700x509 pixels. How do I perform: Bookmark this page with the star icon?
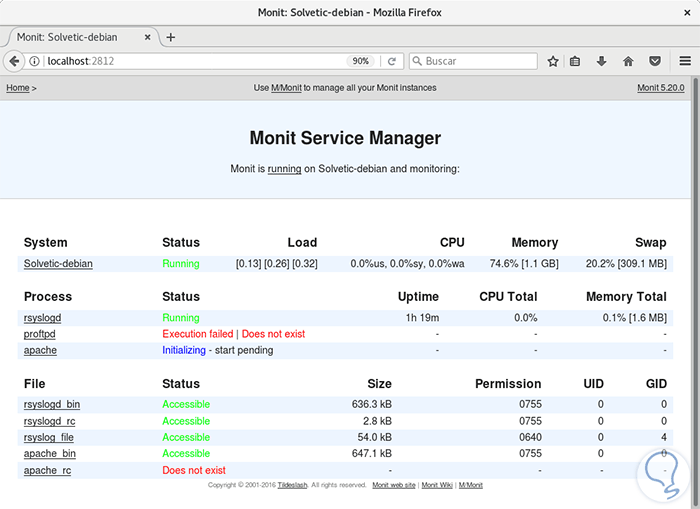click(553, 61)
